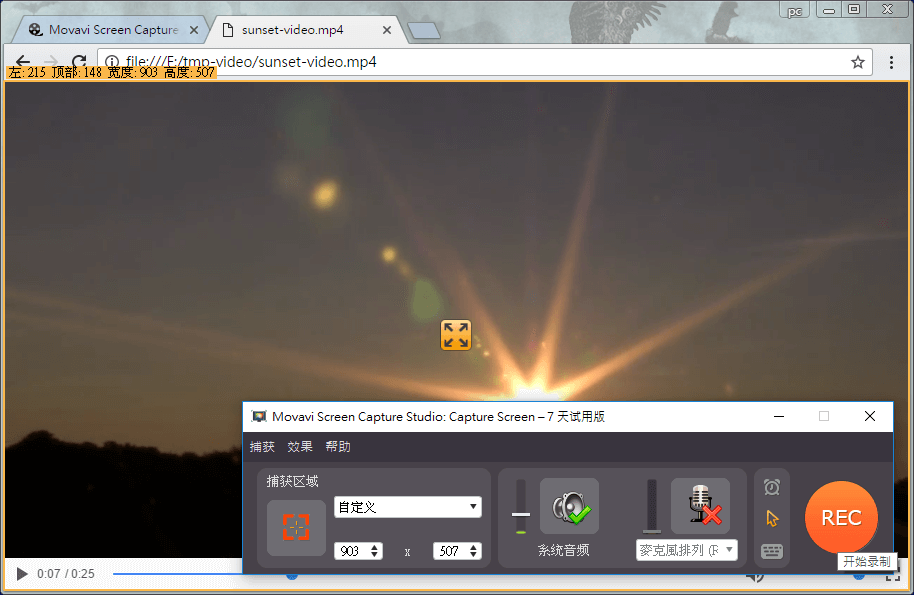Screen dimensions: 914x595
Task: Open the capture area selection tool
Action: [296, 527]
